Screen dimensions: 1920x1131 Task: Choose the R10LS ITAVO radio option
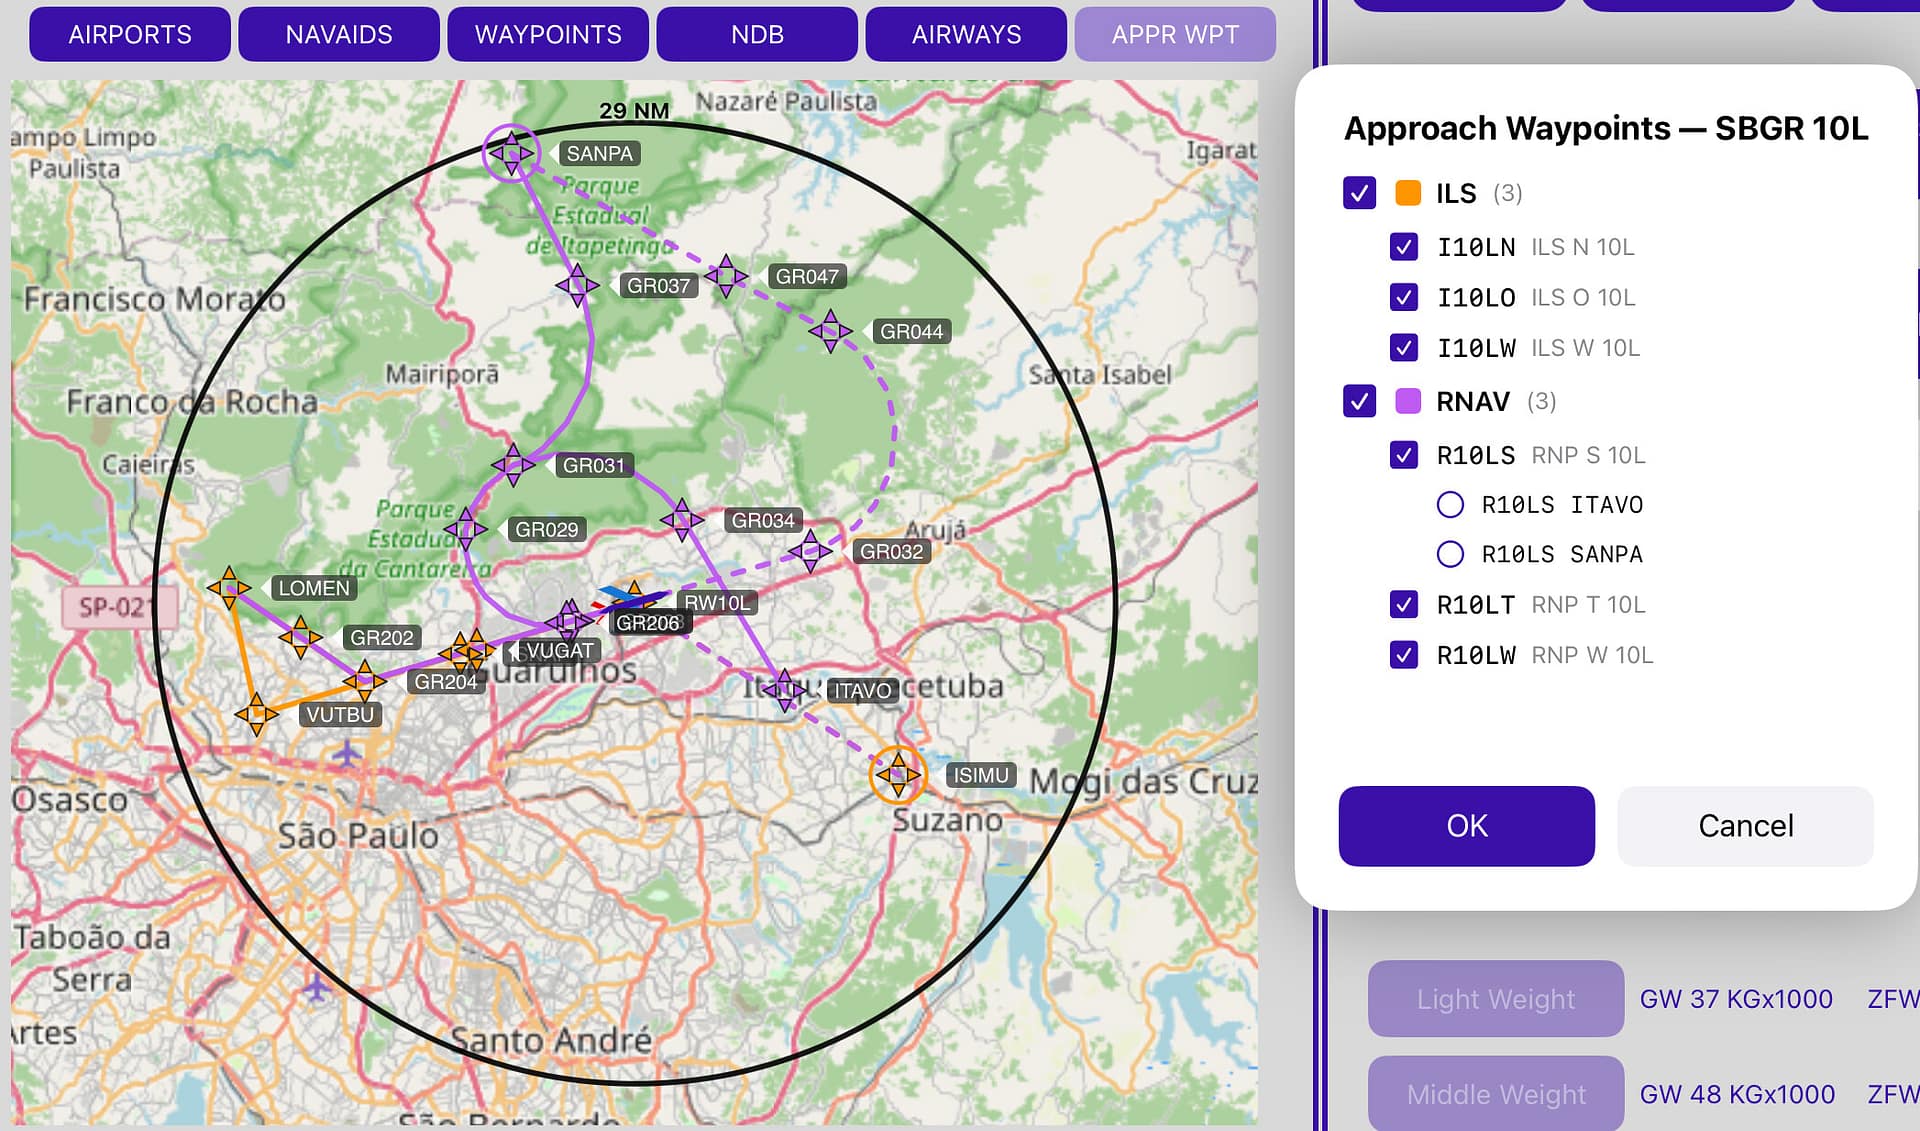[1450, 504]
